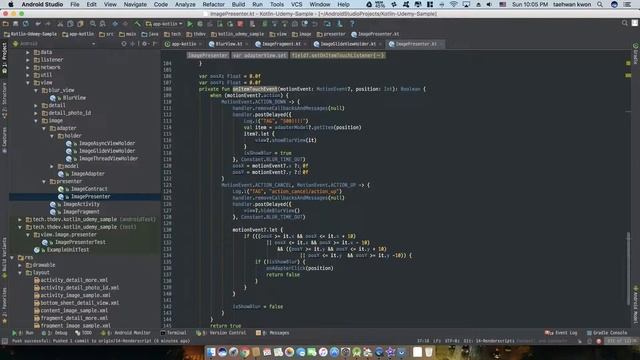Collapse the presenter folder under image

tap(44, 181)
